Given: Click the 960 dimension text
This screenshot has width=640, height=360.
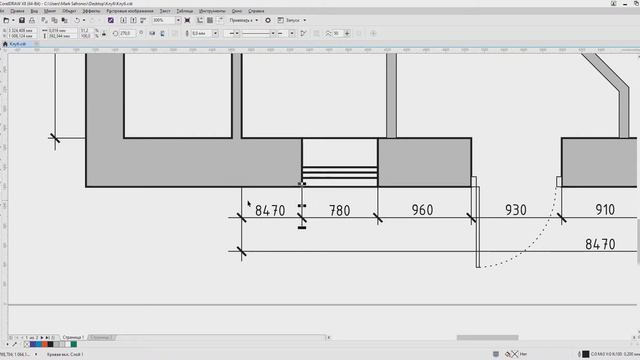Looking at the screenshot, I should tap(422, 210).
